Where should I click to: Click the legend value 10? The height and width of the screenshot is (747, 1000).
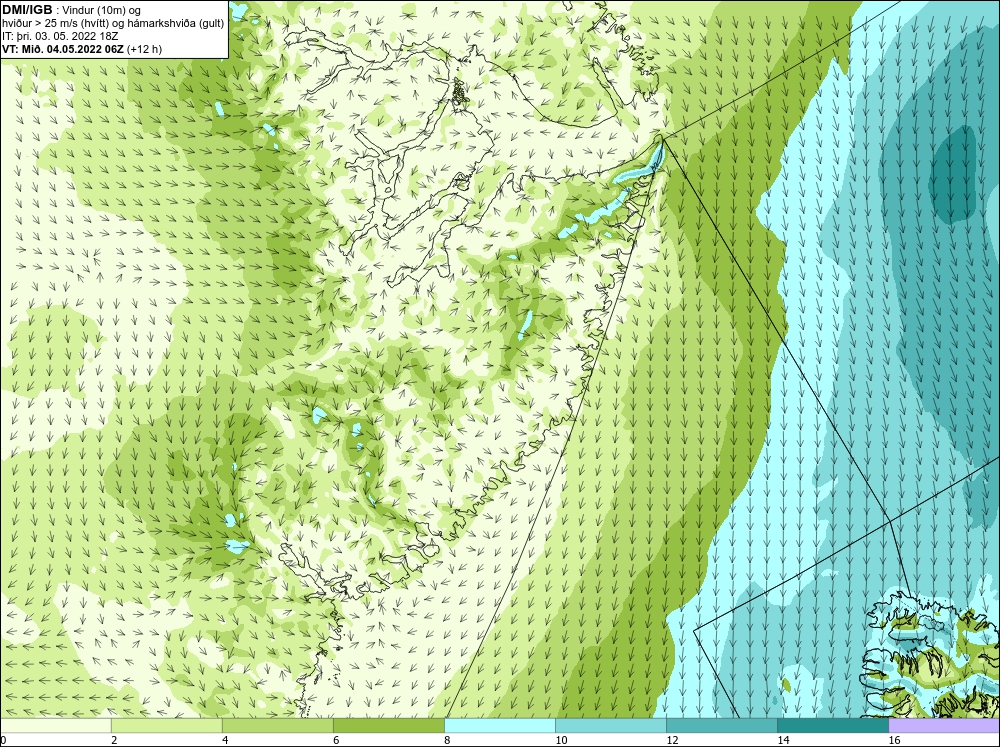pyautogui.click(x=560, y=740)
